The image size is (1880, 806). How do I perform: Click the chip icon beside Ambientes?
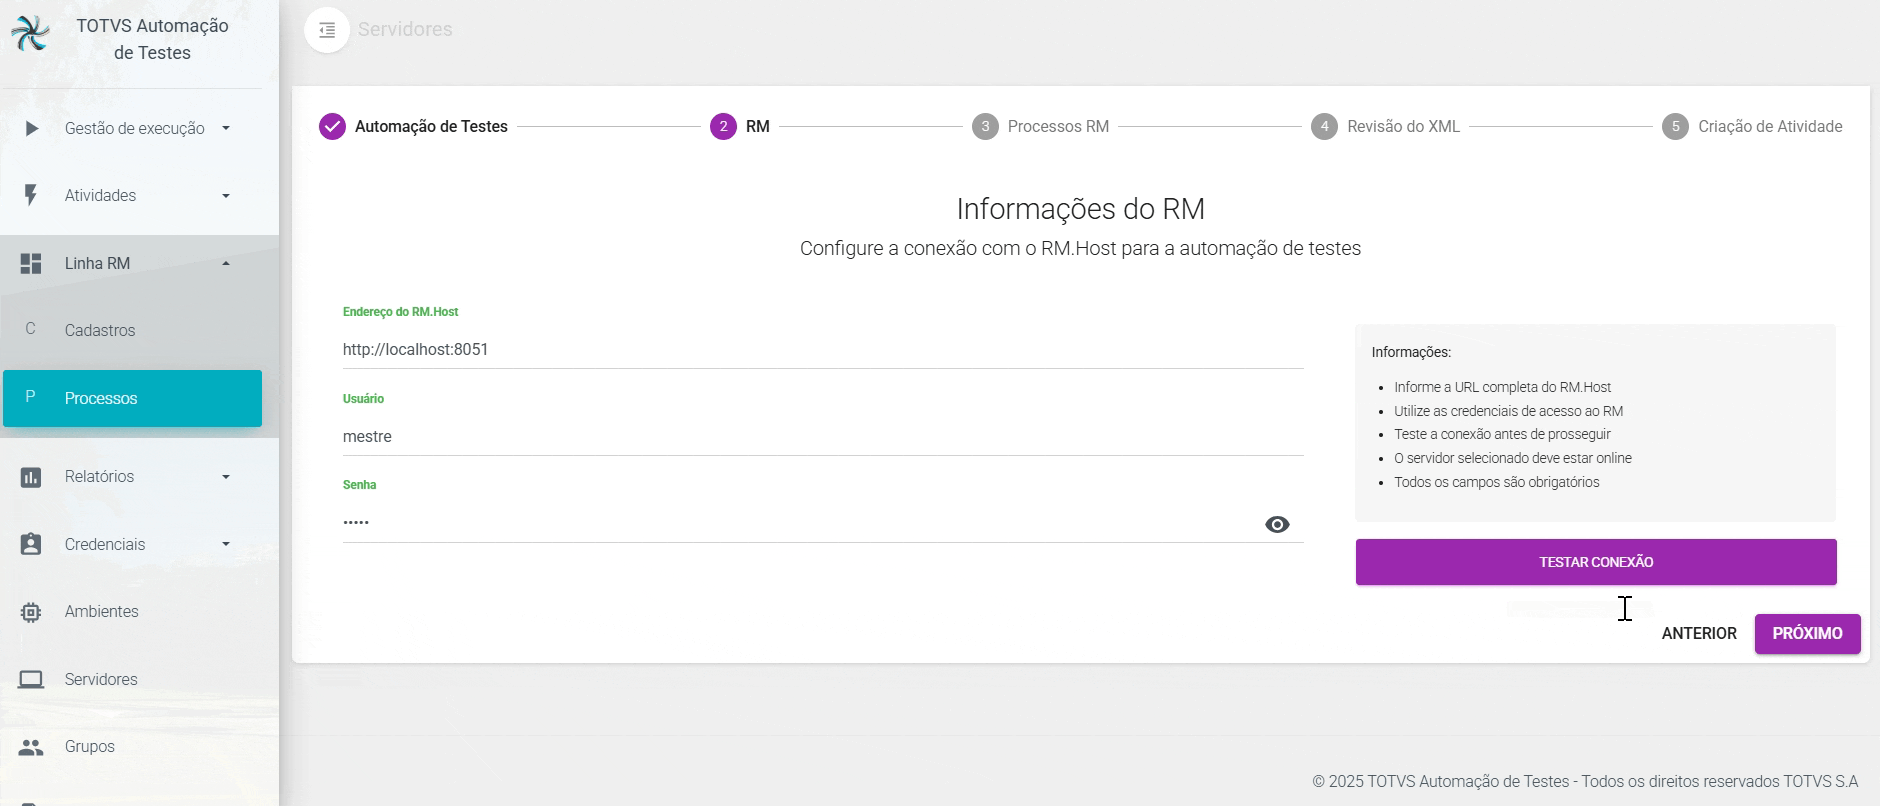click(31, 612)
